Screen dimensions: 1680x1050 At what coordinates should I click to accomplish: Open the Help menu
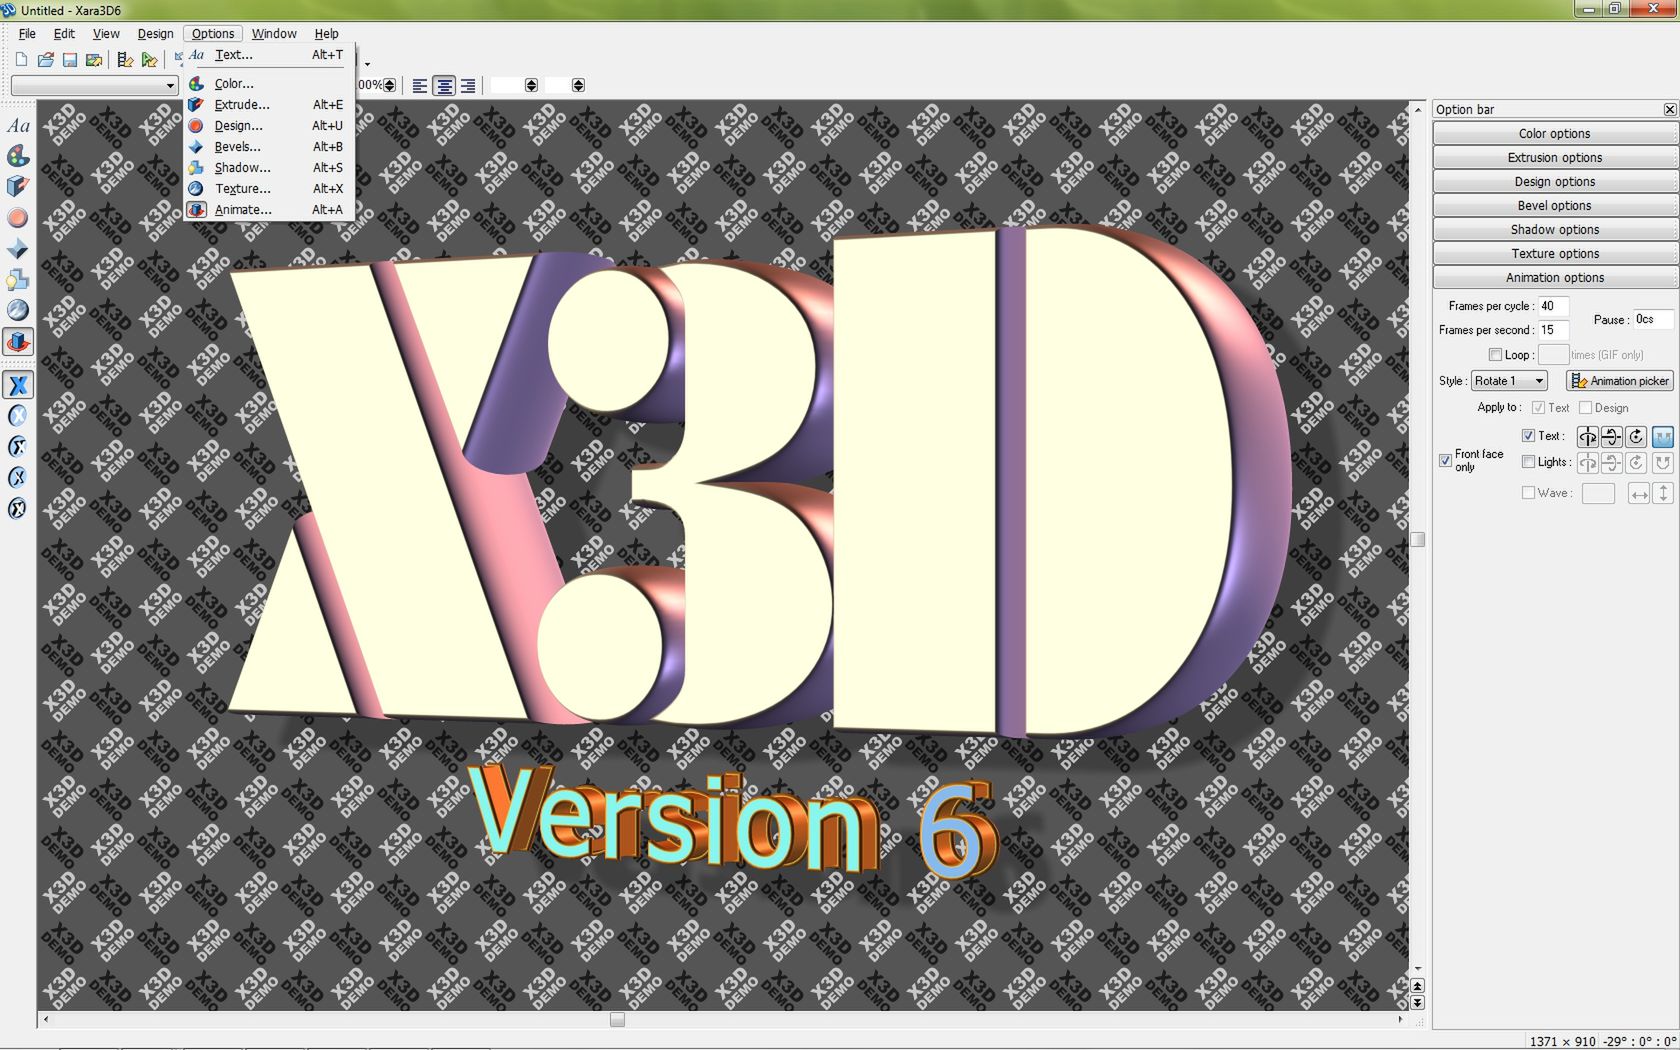pyautogui.click(x=326, y=34)
